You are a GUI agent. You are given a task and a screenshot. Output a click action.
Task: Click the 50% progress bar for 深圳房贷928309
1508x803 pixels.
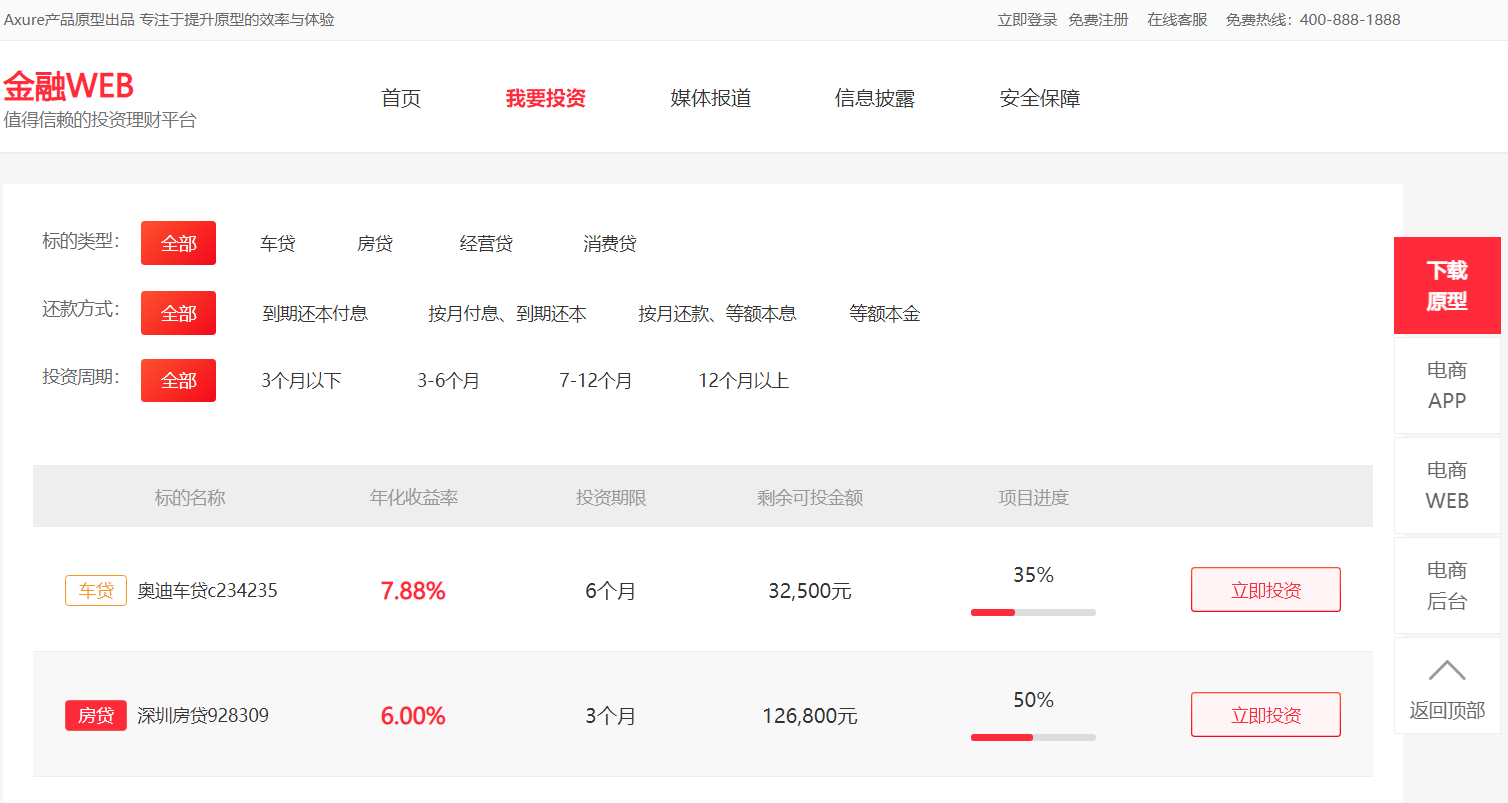coord(1033,737)
